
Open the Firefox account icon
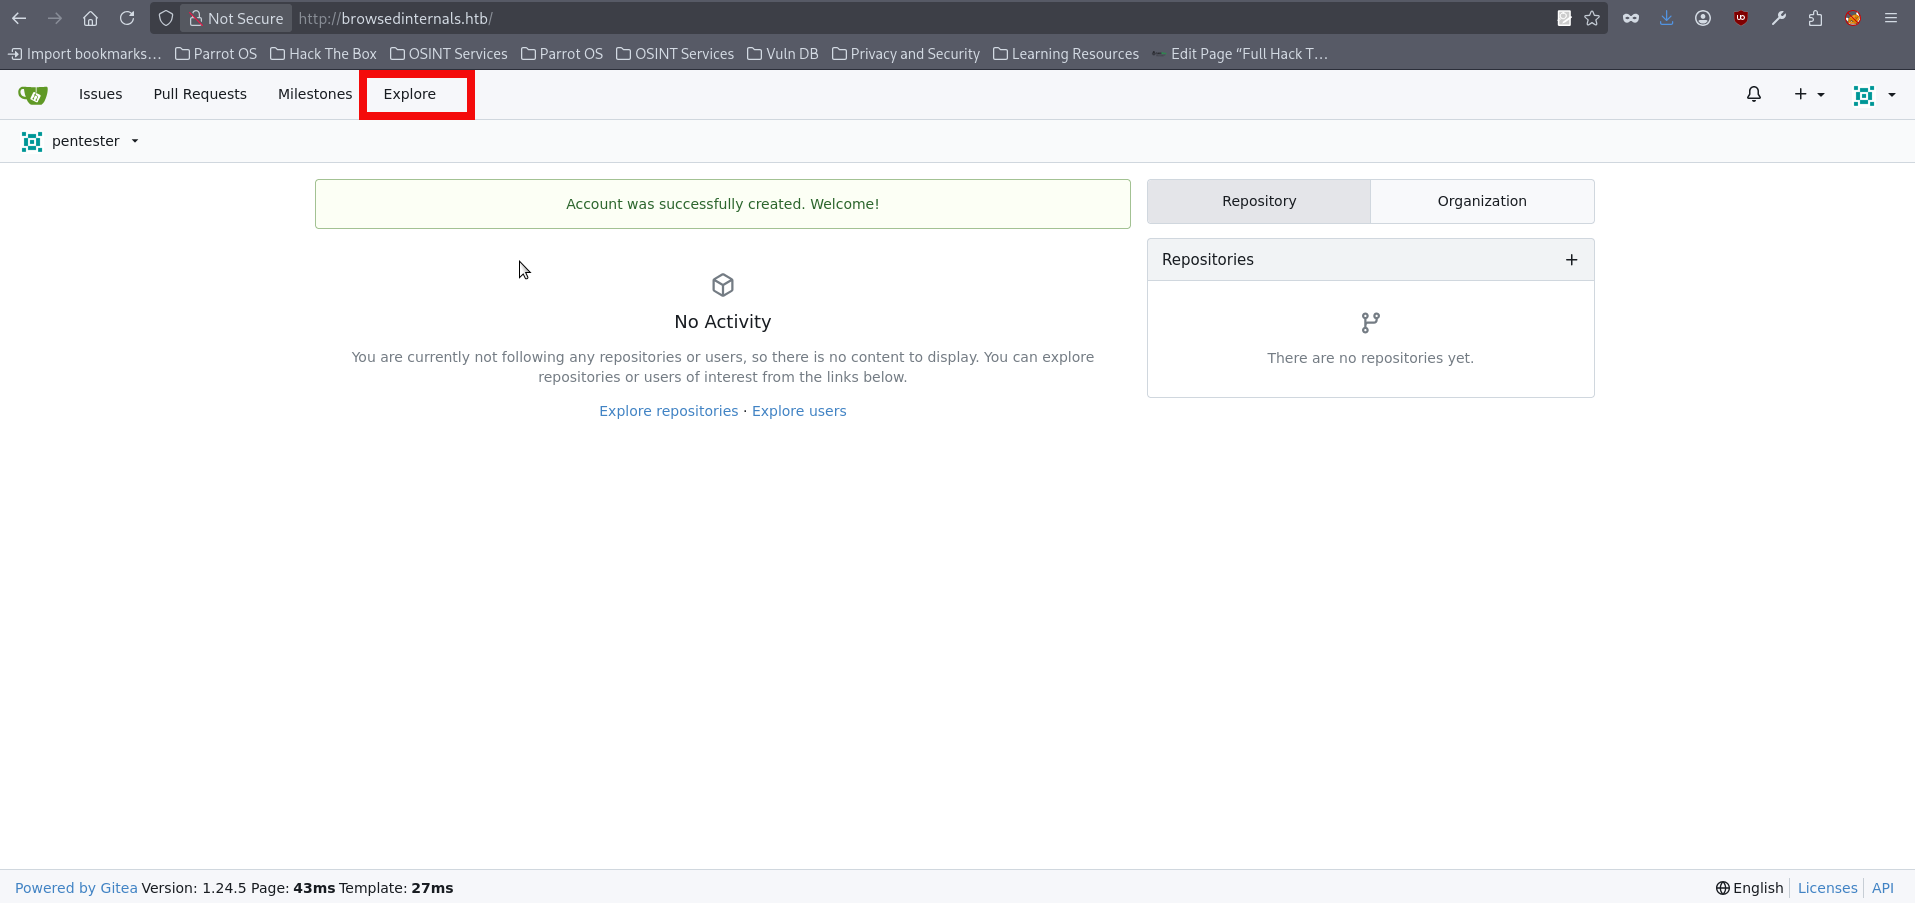(1703, 18)
